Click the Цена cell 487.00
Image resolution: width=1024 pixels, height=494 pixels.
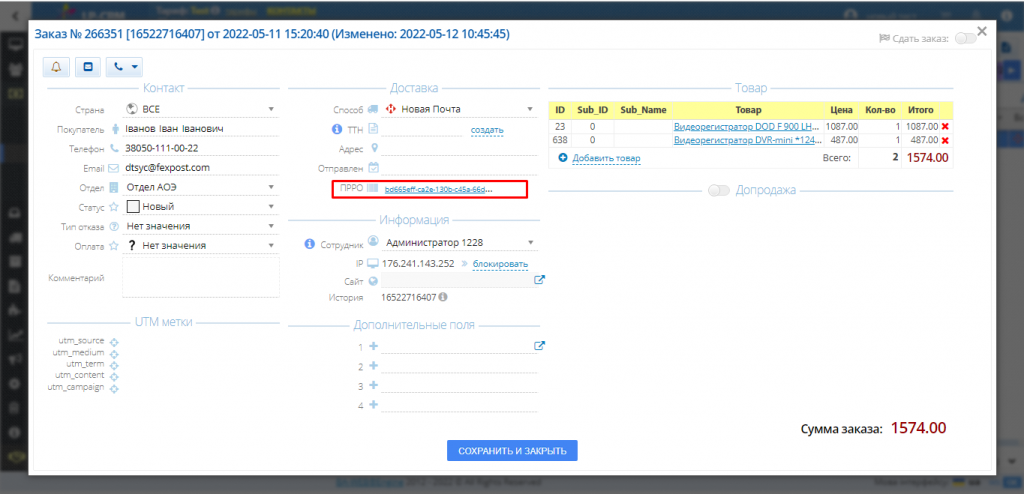(842, 140)
